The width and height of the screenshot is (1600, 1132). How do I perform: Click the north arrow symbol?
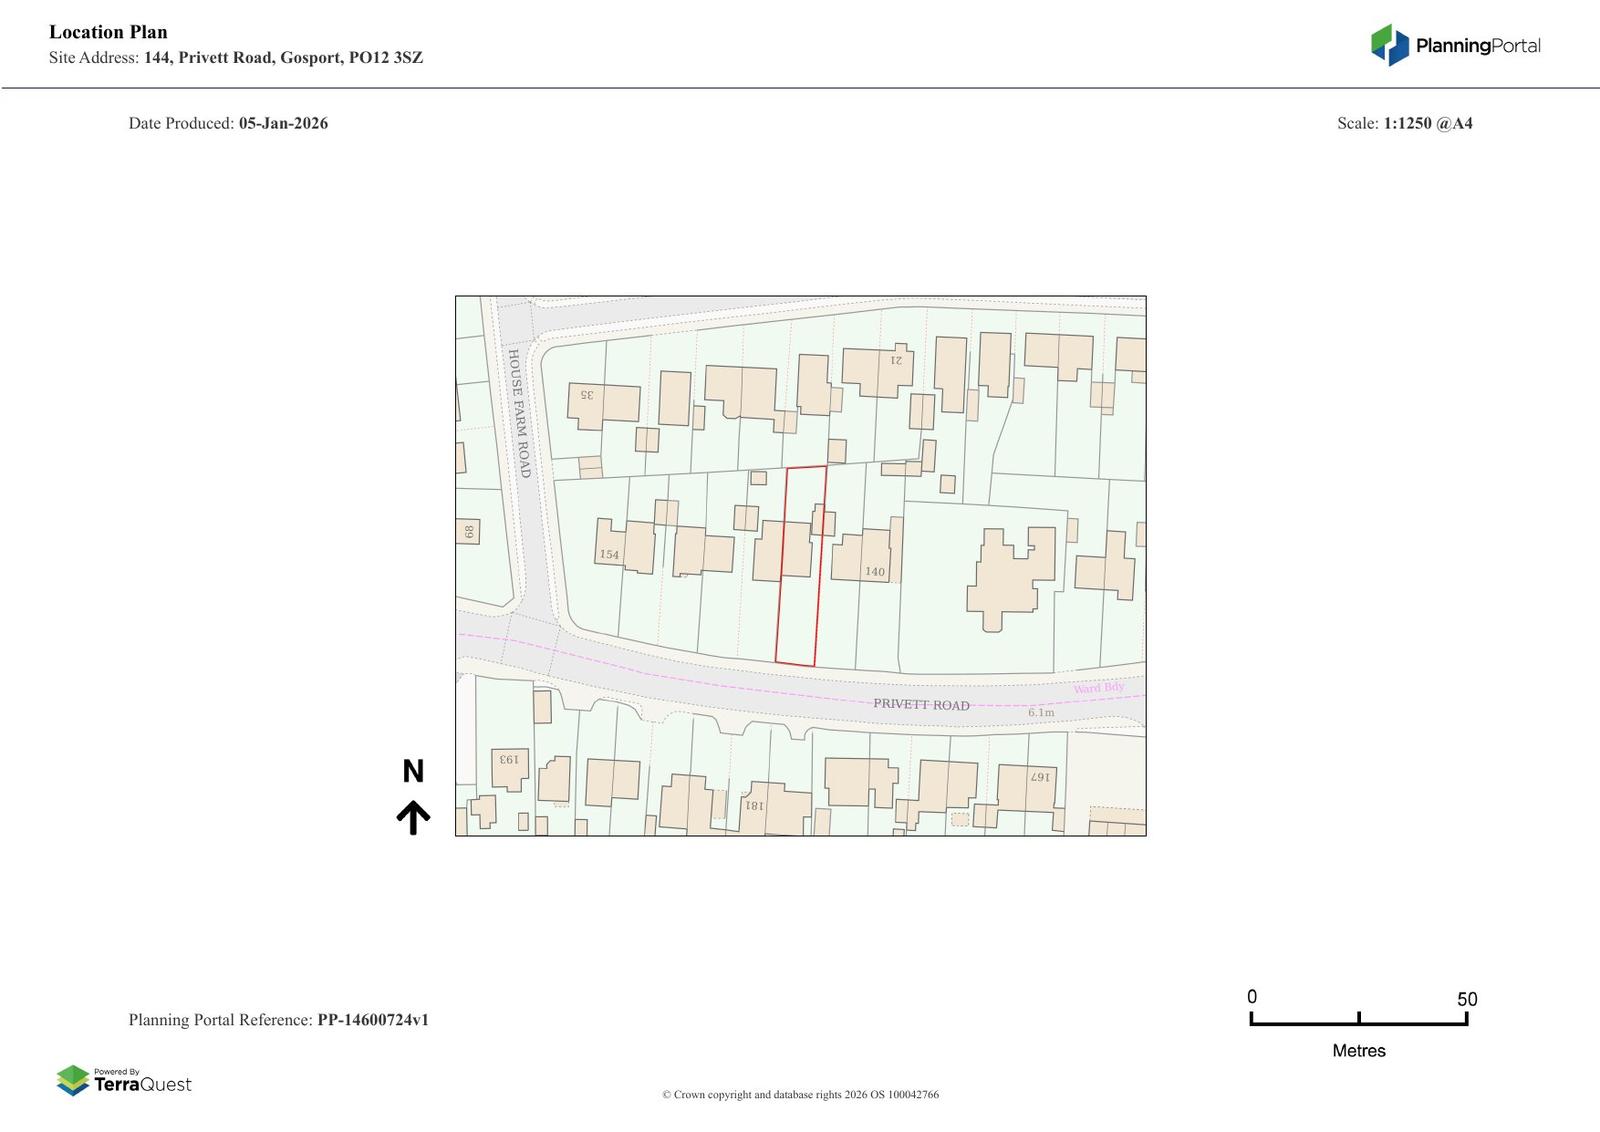pos(413,817)
